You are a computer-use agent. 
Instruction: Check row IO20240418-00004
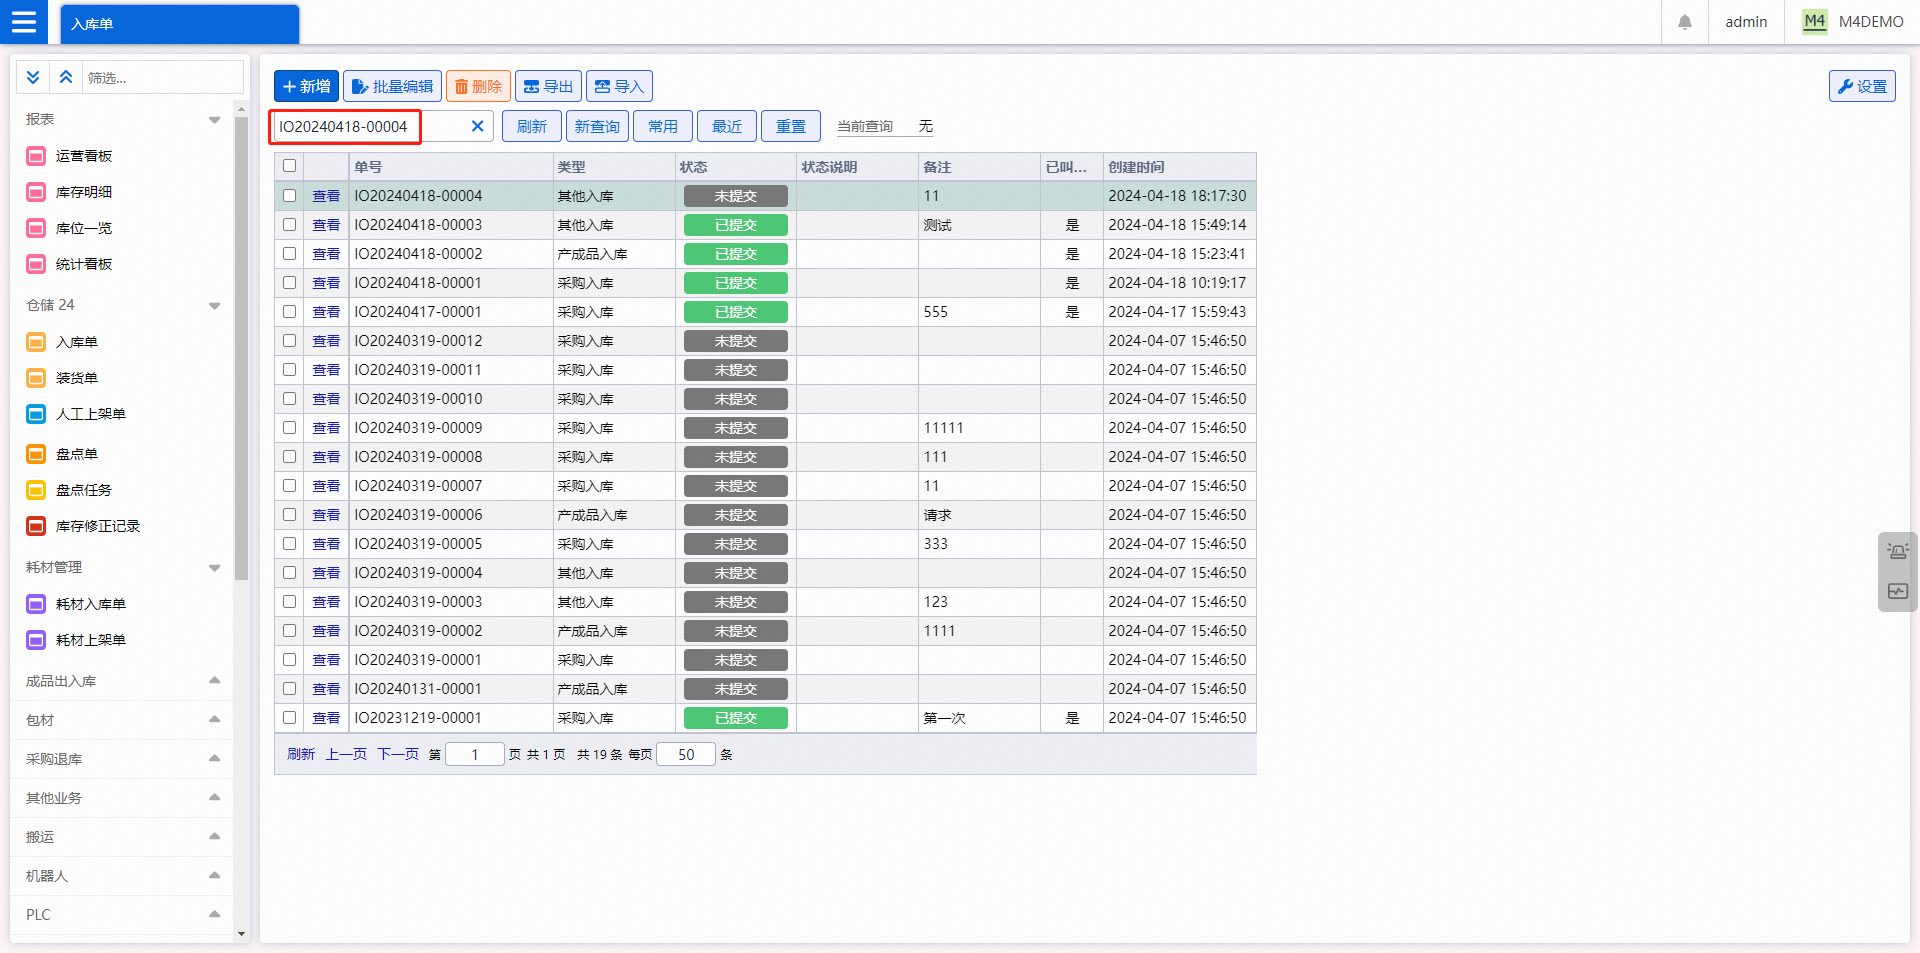289,196
